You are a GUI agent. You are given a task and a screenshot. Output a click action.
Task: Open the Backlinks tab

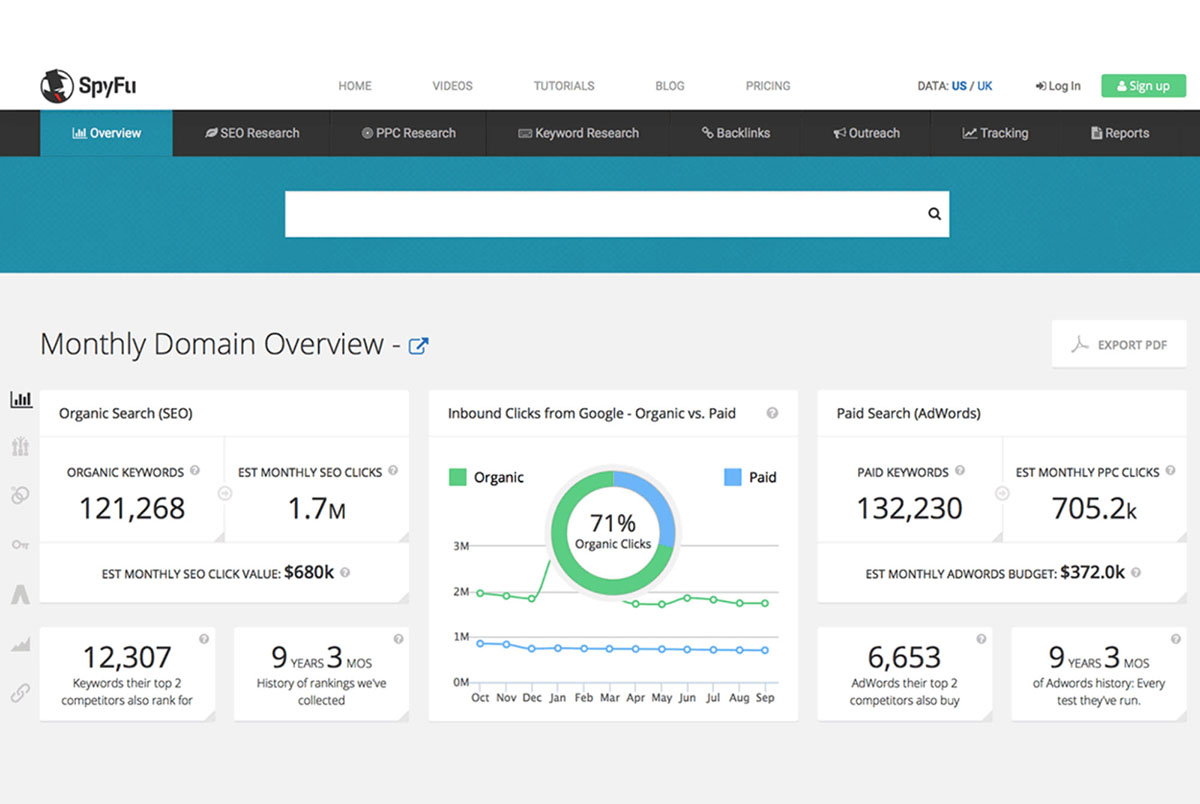coord(735,133)
